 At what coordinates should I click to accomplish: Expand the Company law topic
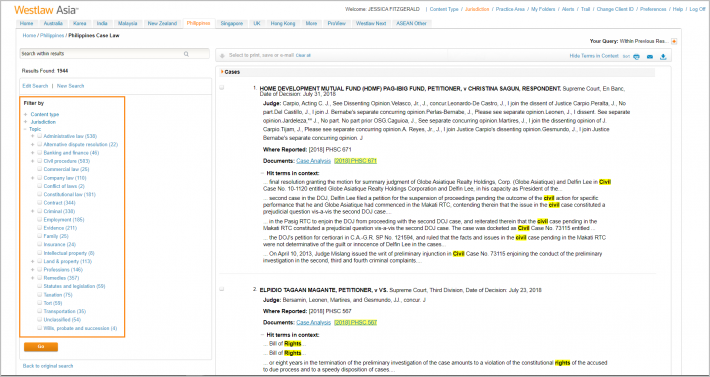pyautogui.click(x=33, y=178)
